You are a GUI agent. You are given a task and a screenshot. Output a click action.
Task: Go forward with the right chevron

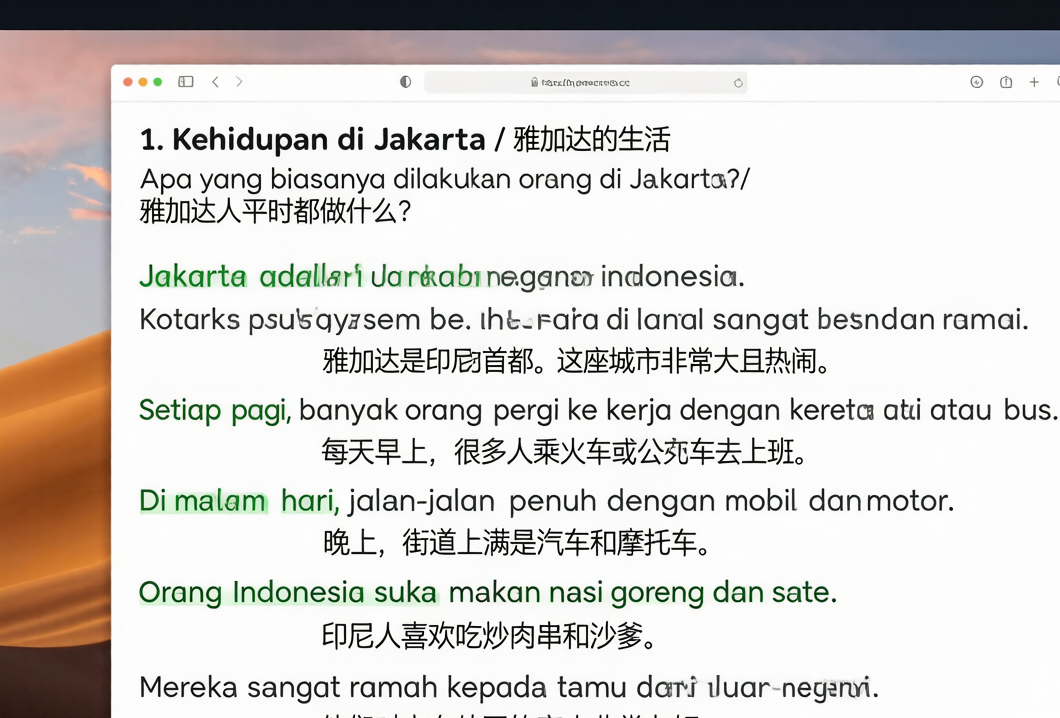click(239, 82)
